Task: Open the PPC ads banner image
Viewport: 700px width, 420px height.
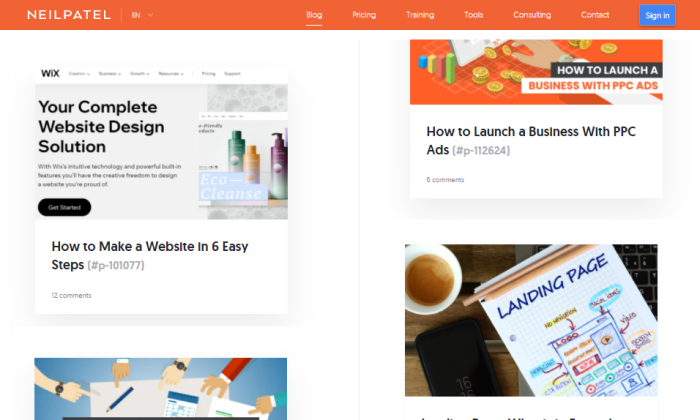Action: tap(536, 72)
